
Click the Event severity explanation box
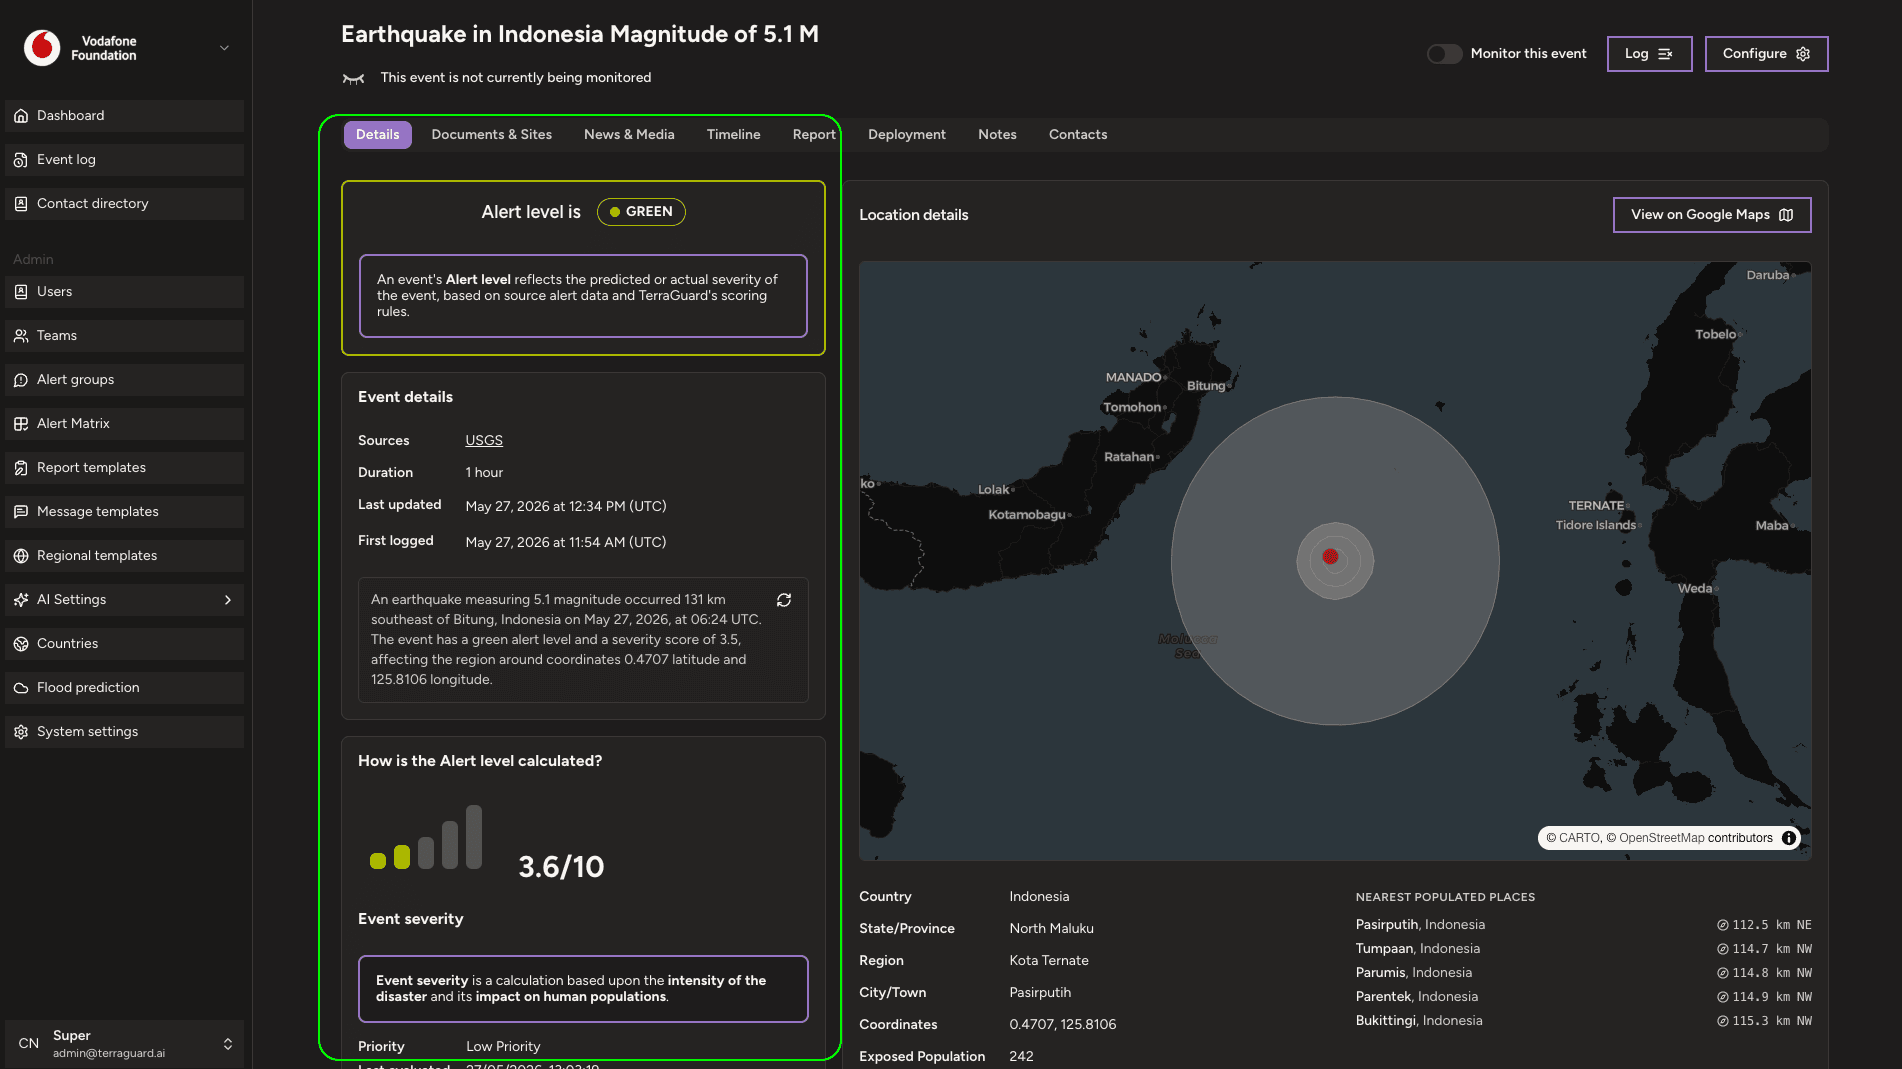click(x=583, y=989)
